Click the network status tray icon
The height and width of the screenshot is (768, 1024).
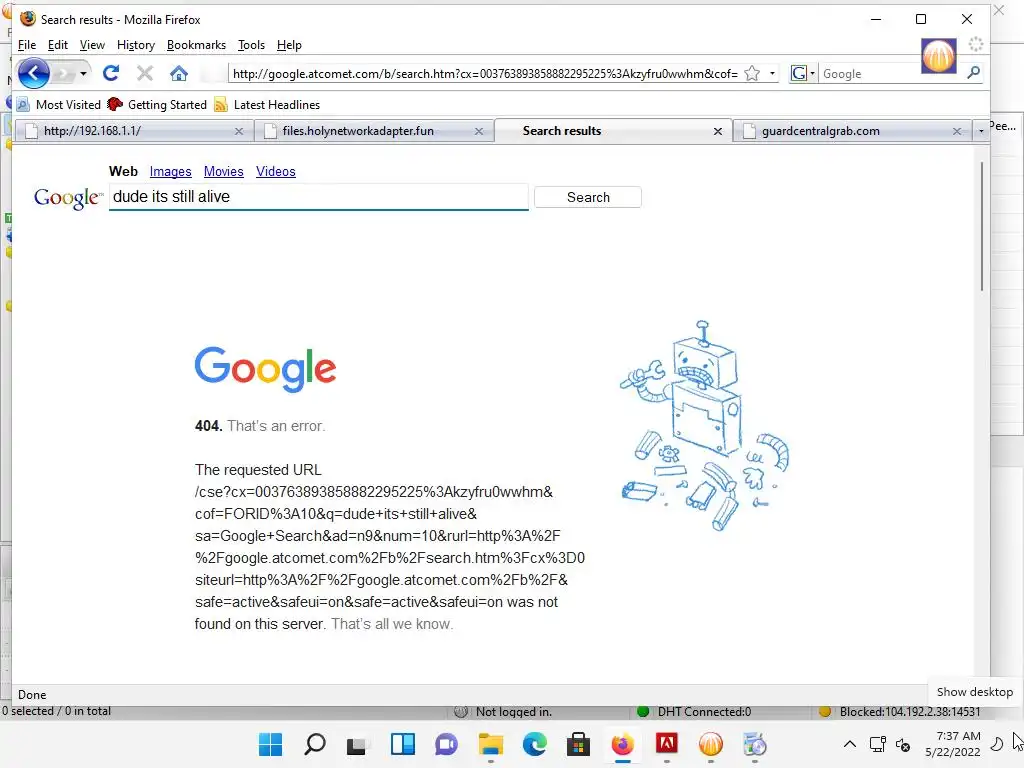pos(878,744)
